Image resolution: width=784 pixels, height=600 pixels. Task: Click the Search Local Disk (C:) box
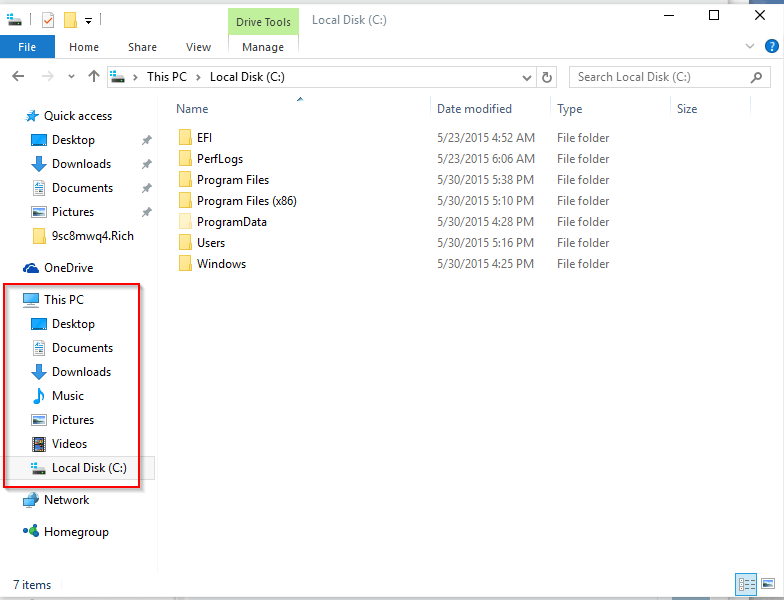(x=660, y=77)
